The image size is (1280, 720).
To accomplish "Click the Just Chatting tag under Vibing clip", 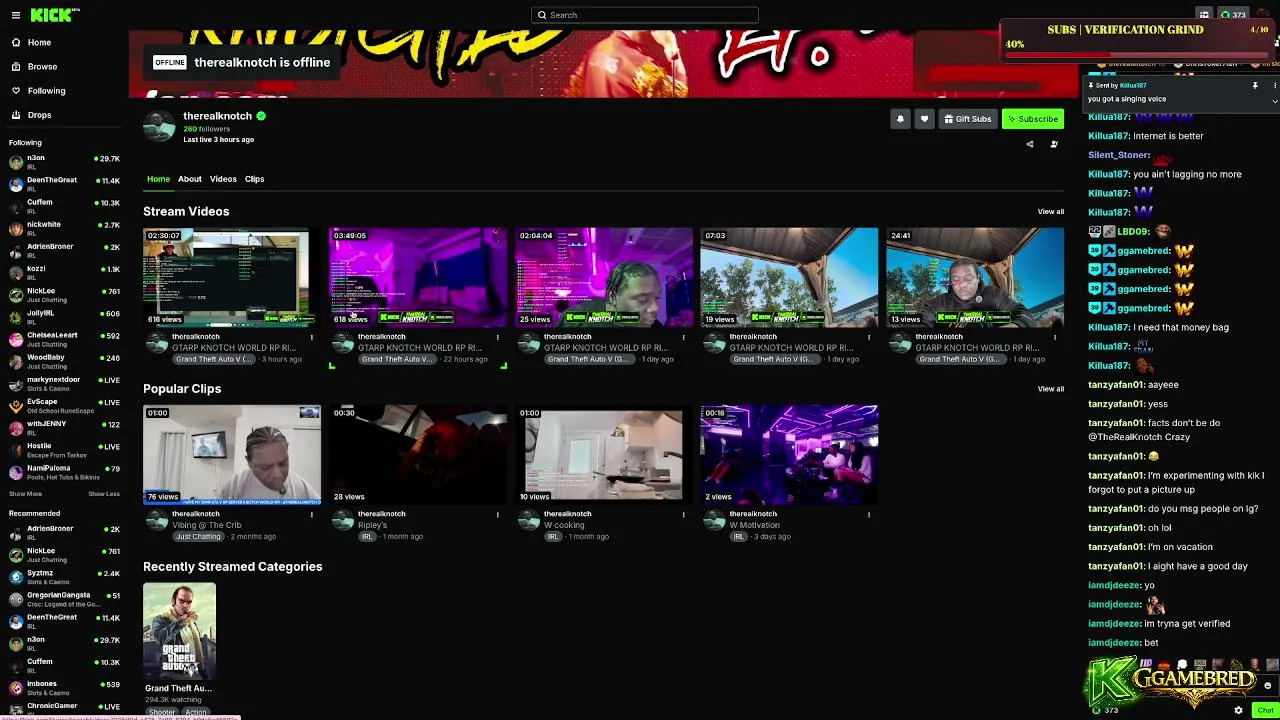I will coord(198,537).
